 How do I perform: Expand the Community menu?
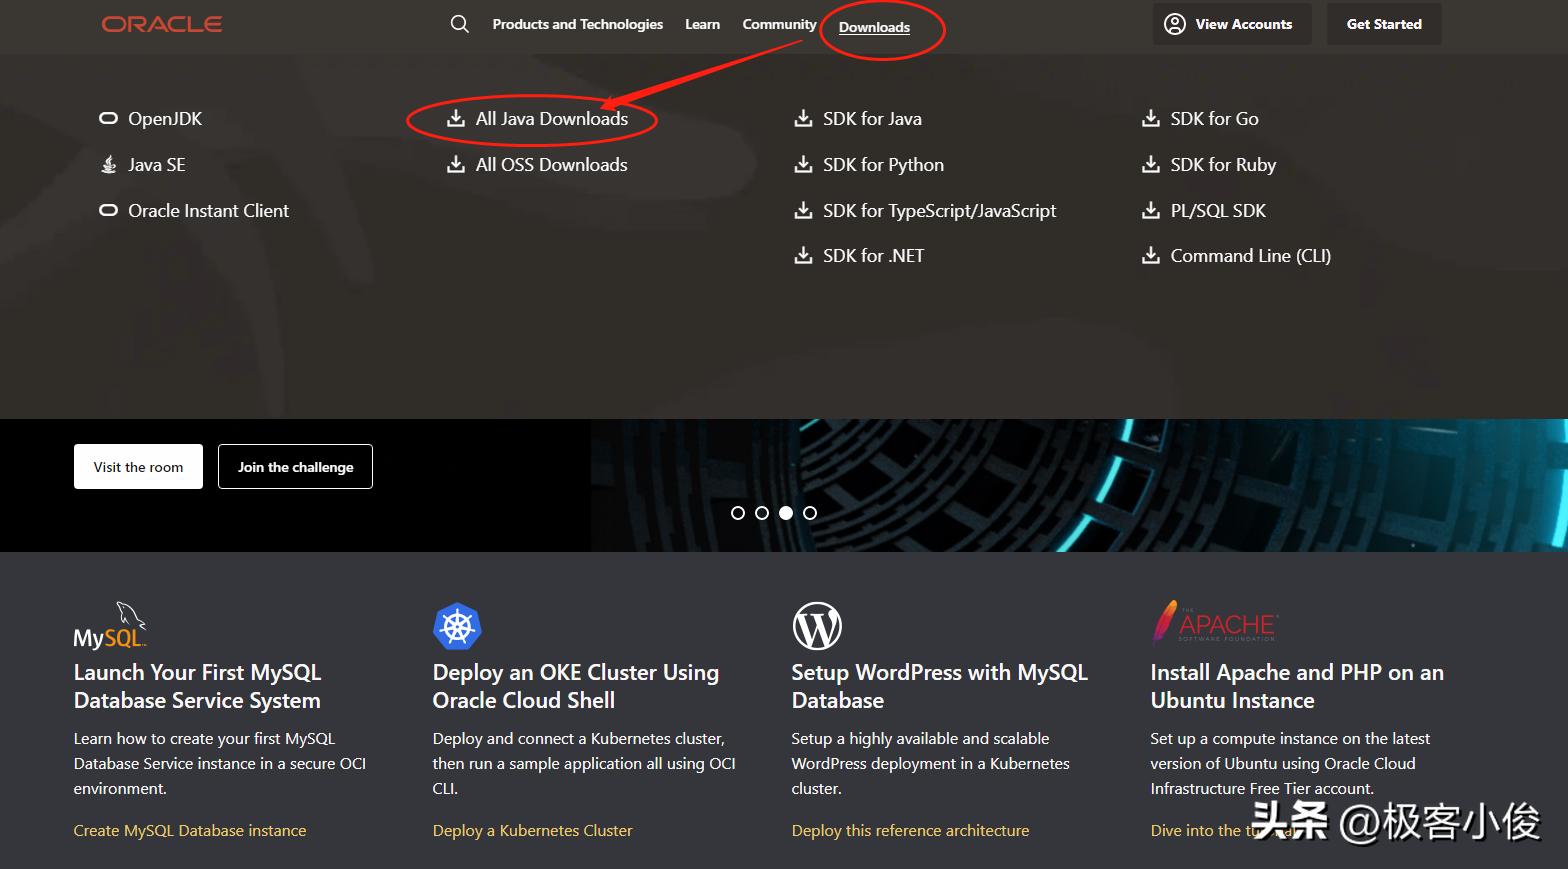click(x=779, y=24)
